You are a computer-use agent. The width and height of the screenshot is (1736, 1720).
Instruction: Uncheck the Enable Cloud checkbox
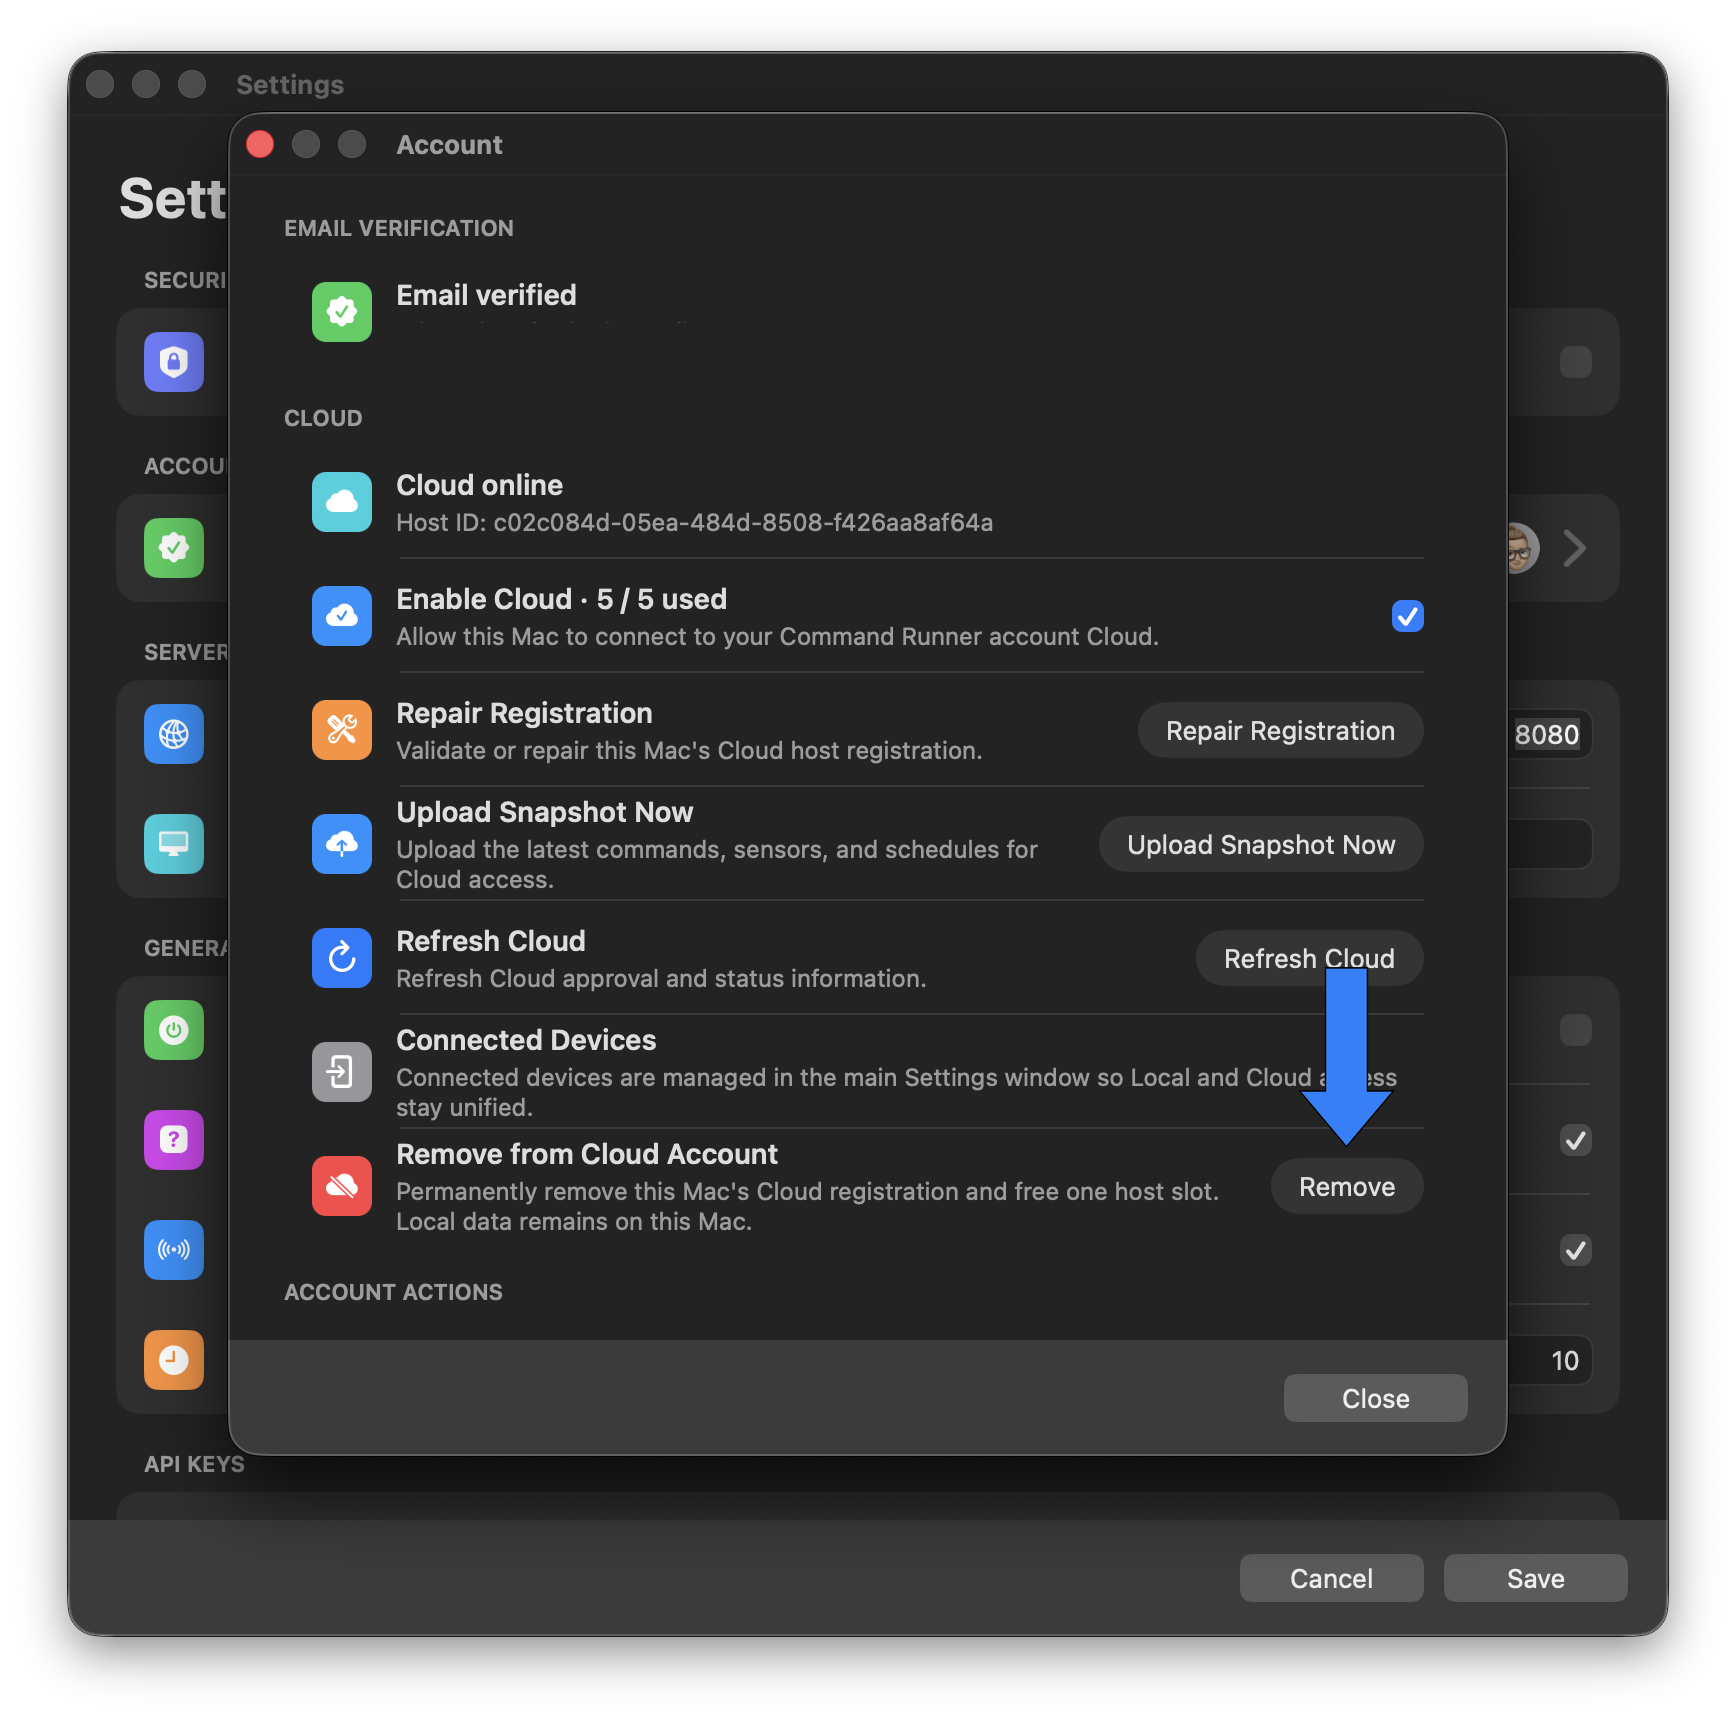pos(1408,616)
